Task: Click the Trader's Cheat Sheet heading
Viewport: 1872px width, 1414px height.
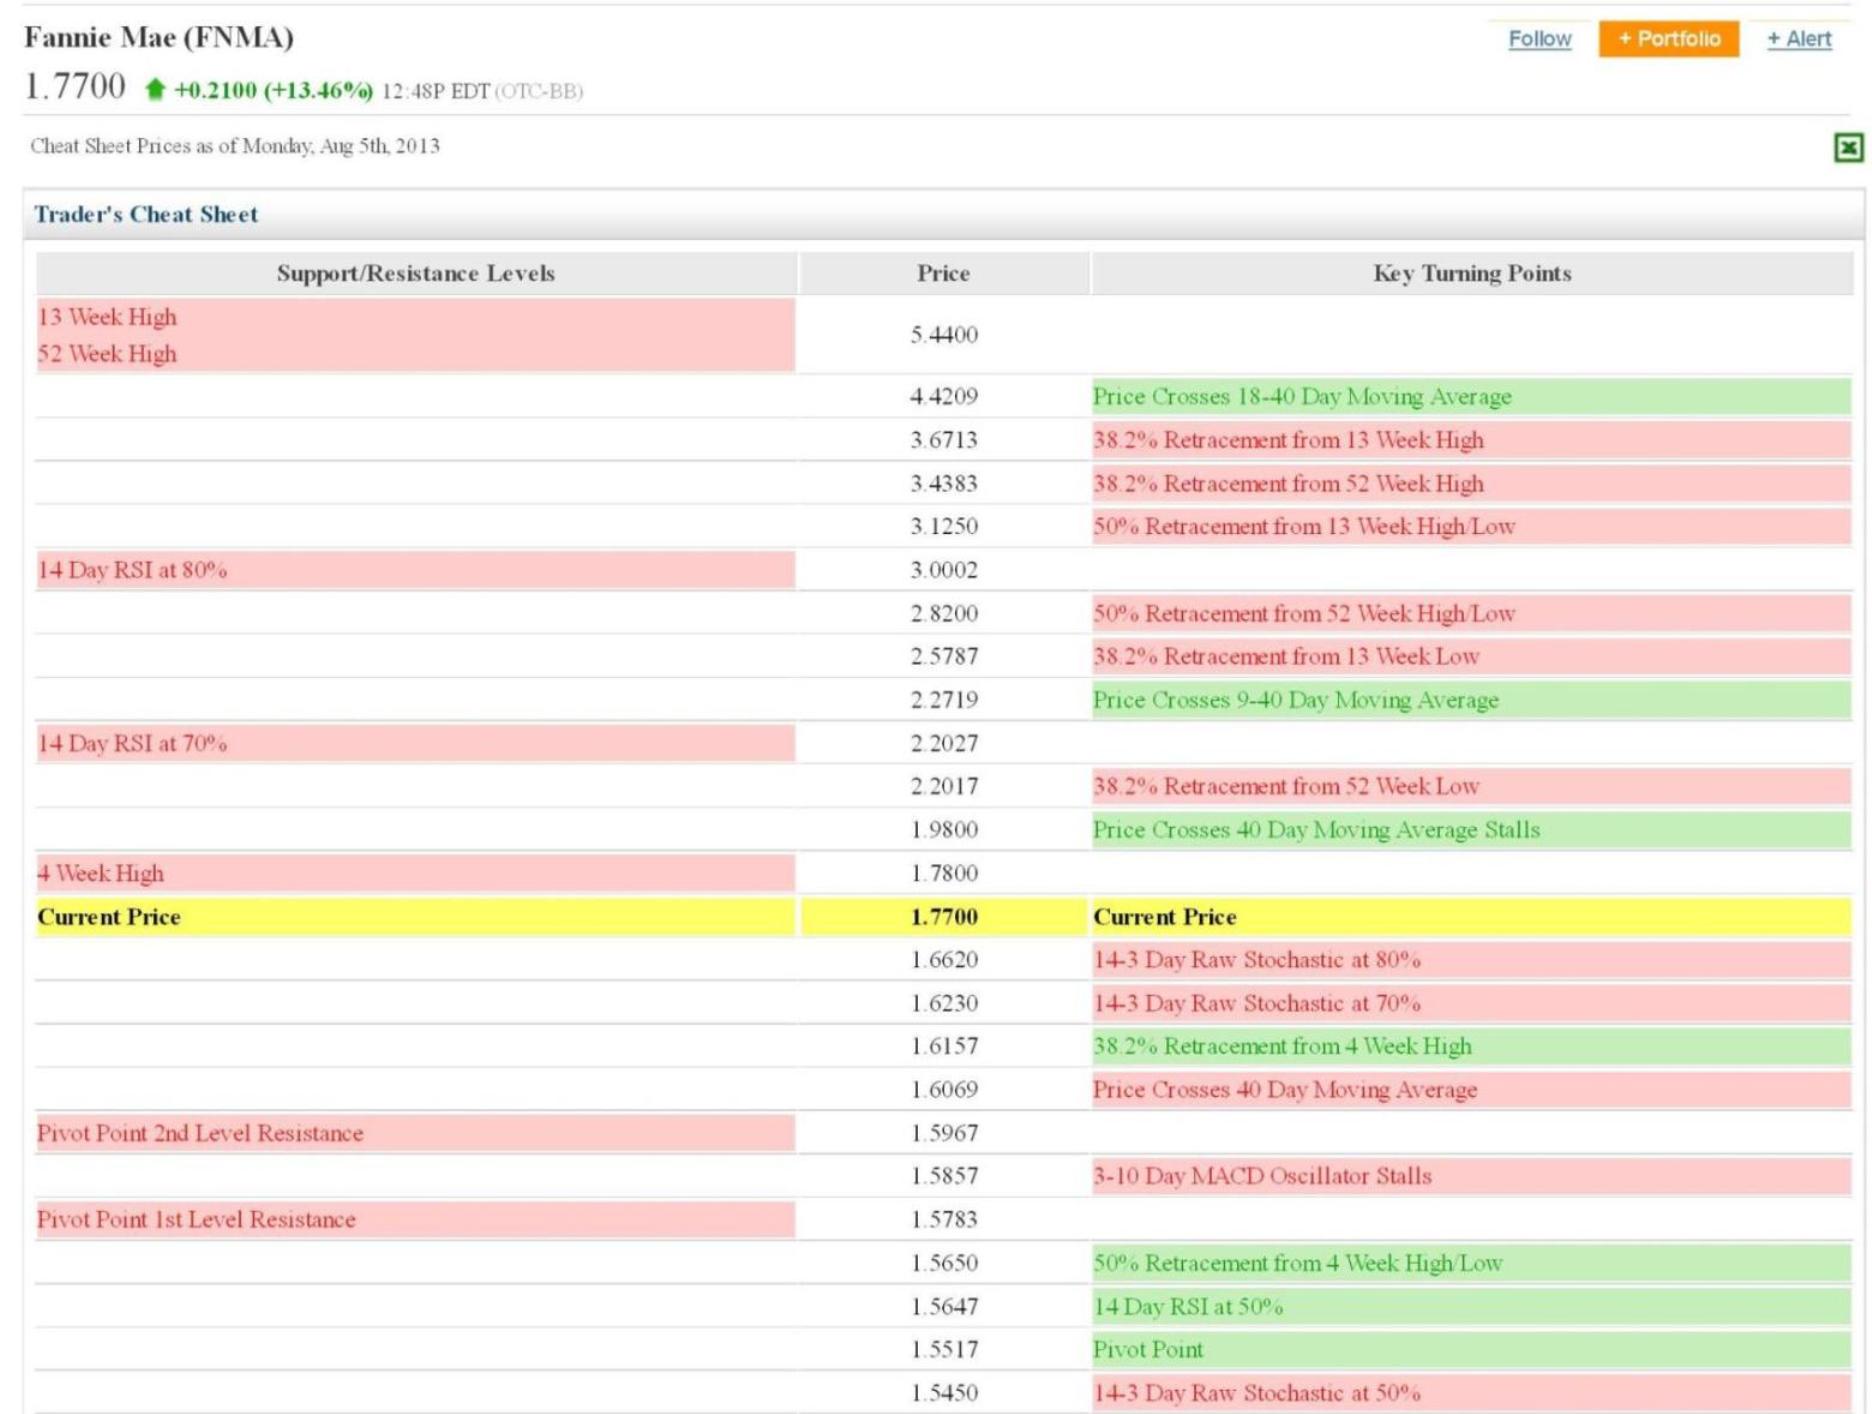Action: (146, 214)
